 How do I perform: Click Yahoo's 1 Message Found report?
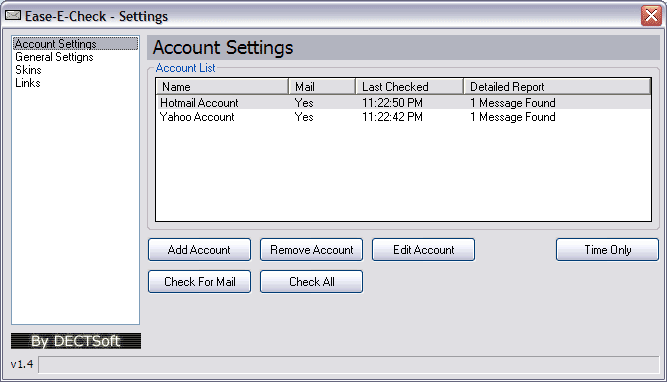pyautogui.click(x=513, y=117)
